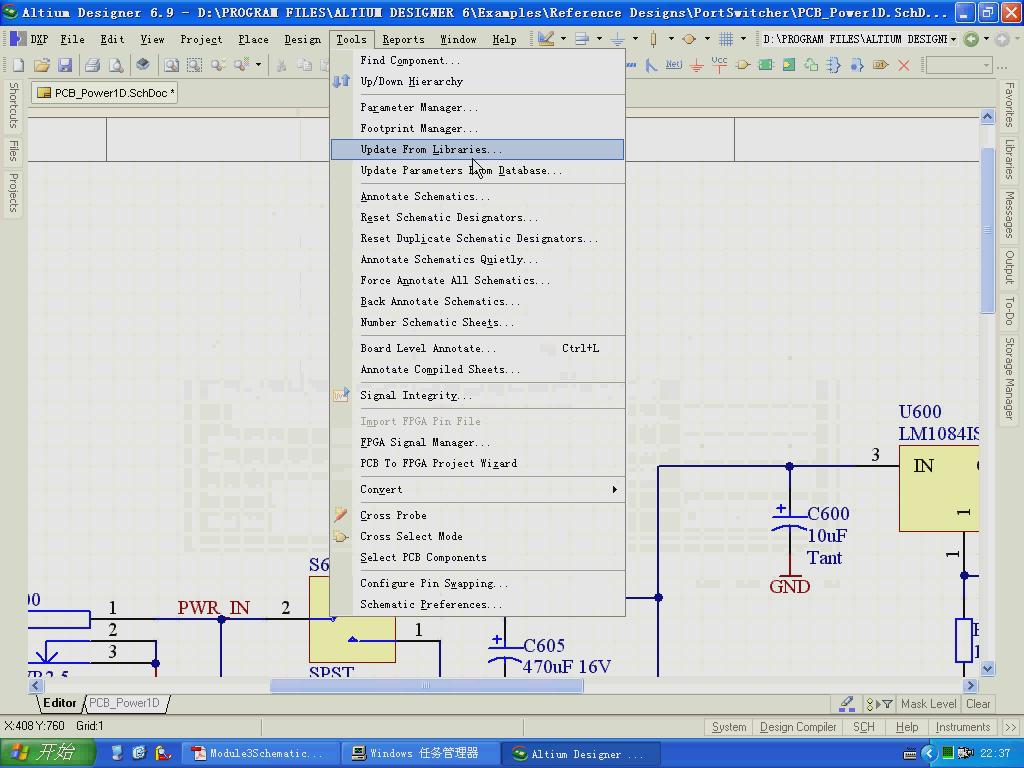
Task: Expand alignment tools dropdown arrow
Action: [600, 39]
